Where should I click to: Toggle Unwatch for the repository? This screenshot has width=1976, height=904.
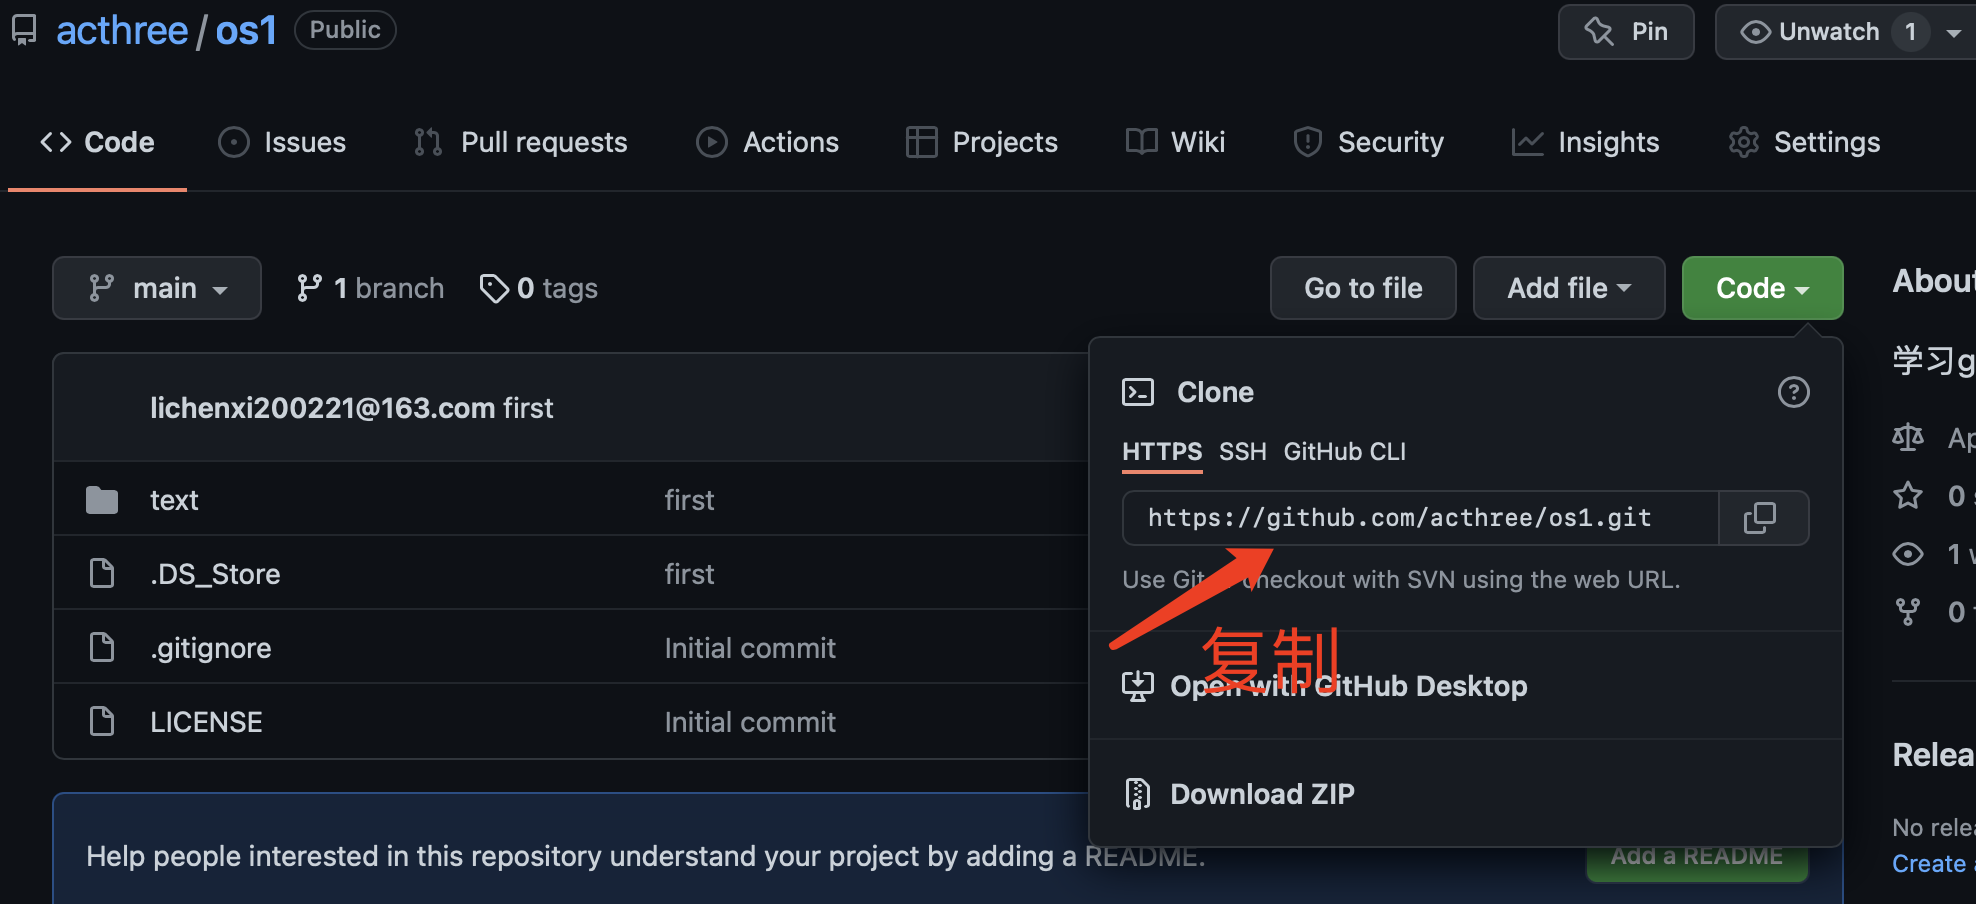coord(1812,32)
